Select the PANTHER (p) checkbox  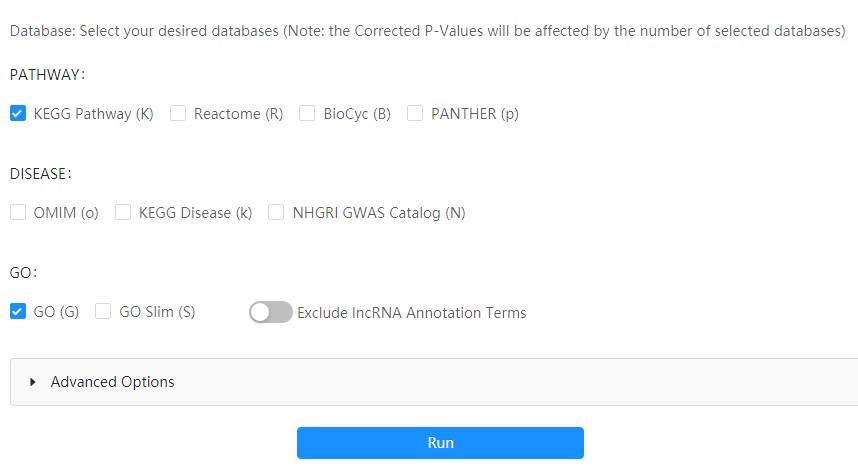pyautogui.click(x=415, y=113)
